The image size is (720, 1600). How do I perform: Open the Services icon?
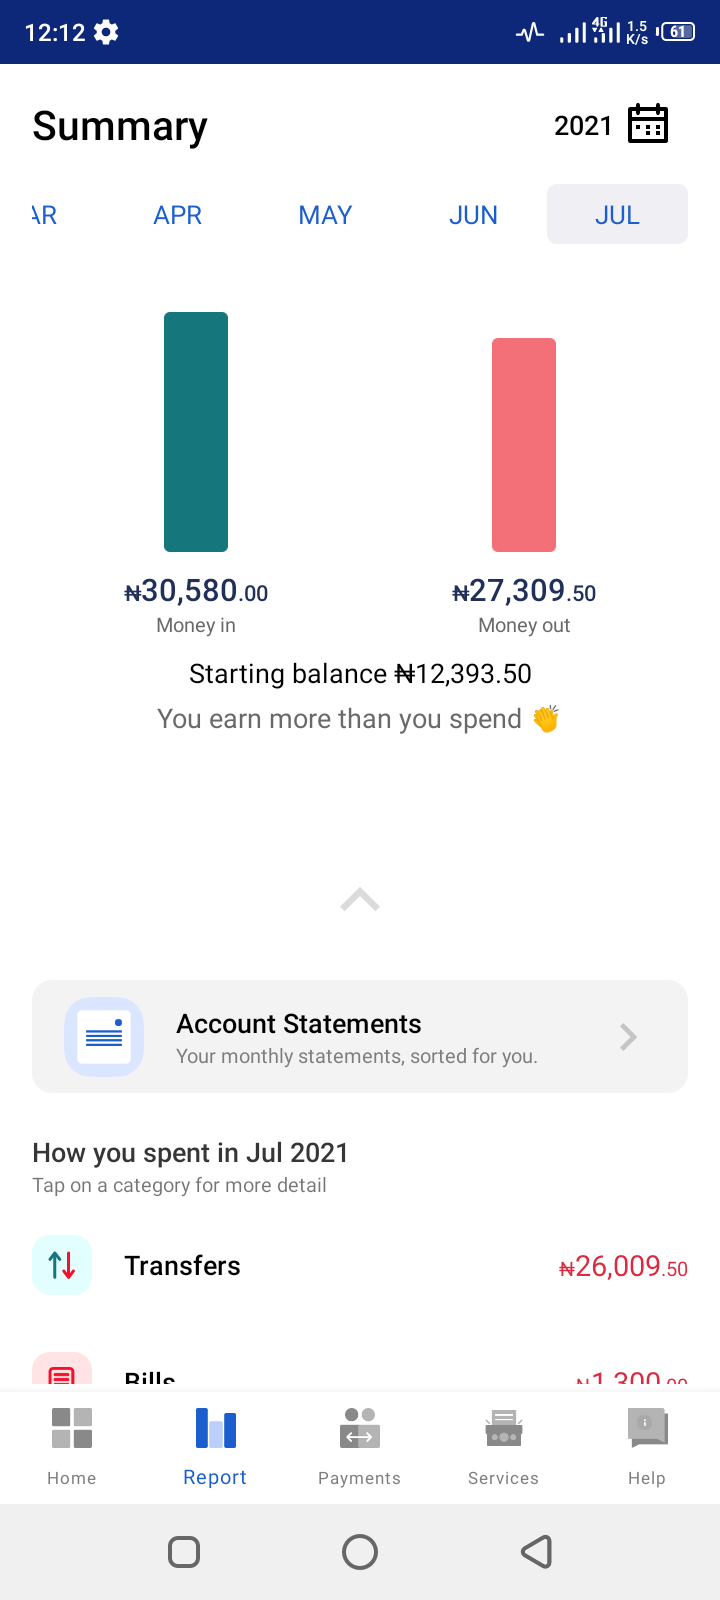[x=504, y=1428]
